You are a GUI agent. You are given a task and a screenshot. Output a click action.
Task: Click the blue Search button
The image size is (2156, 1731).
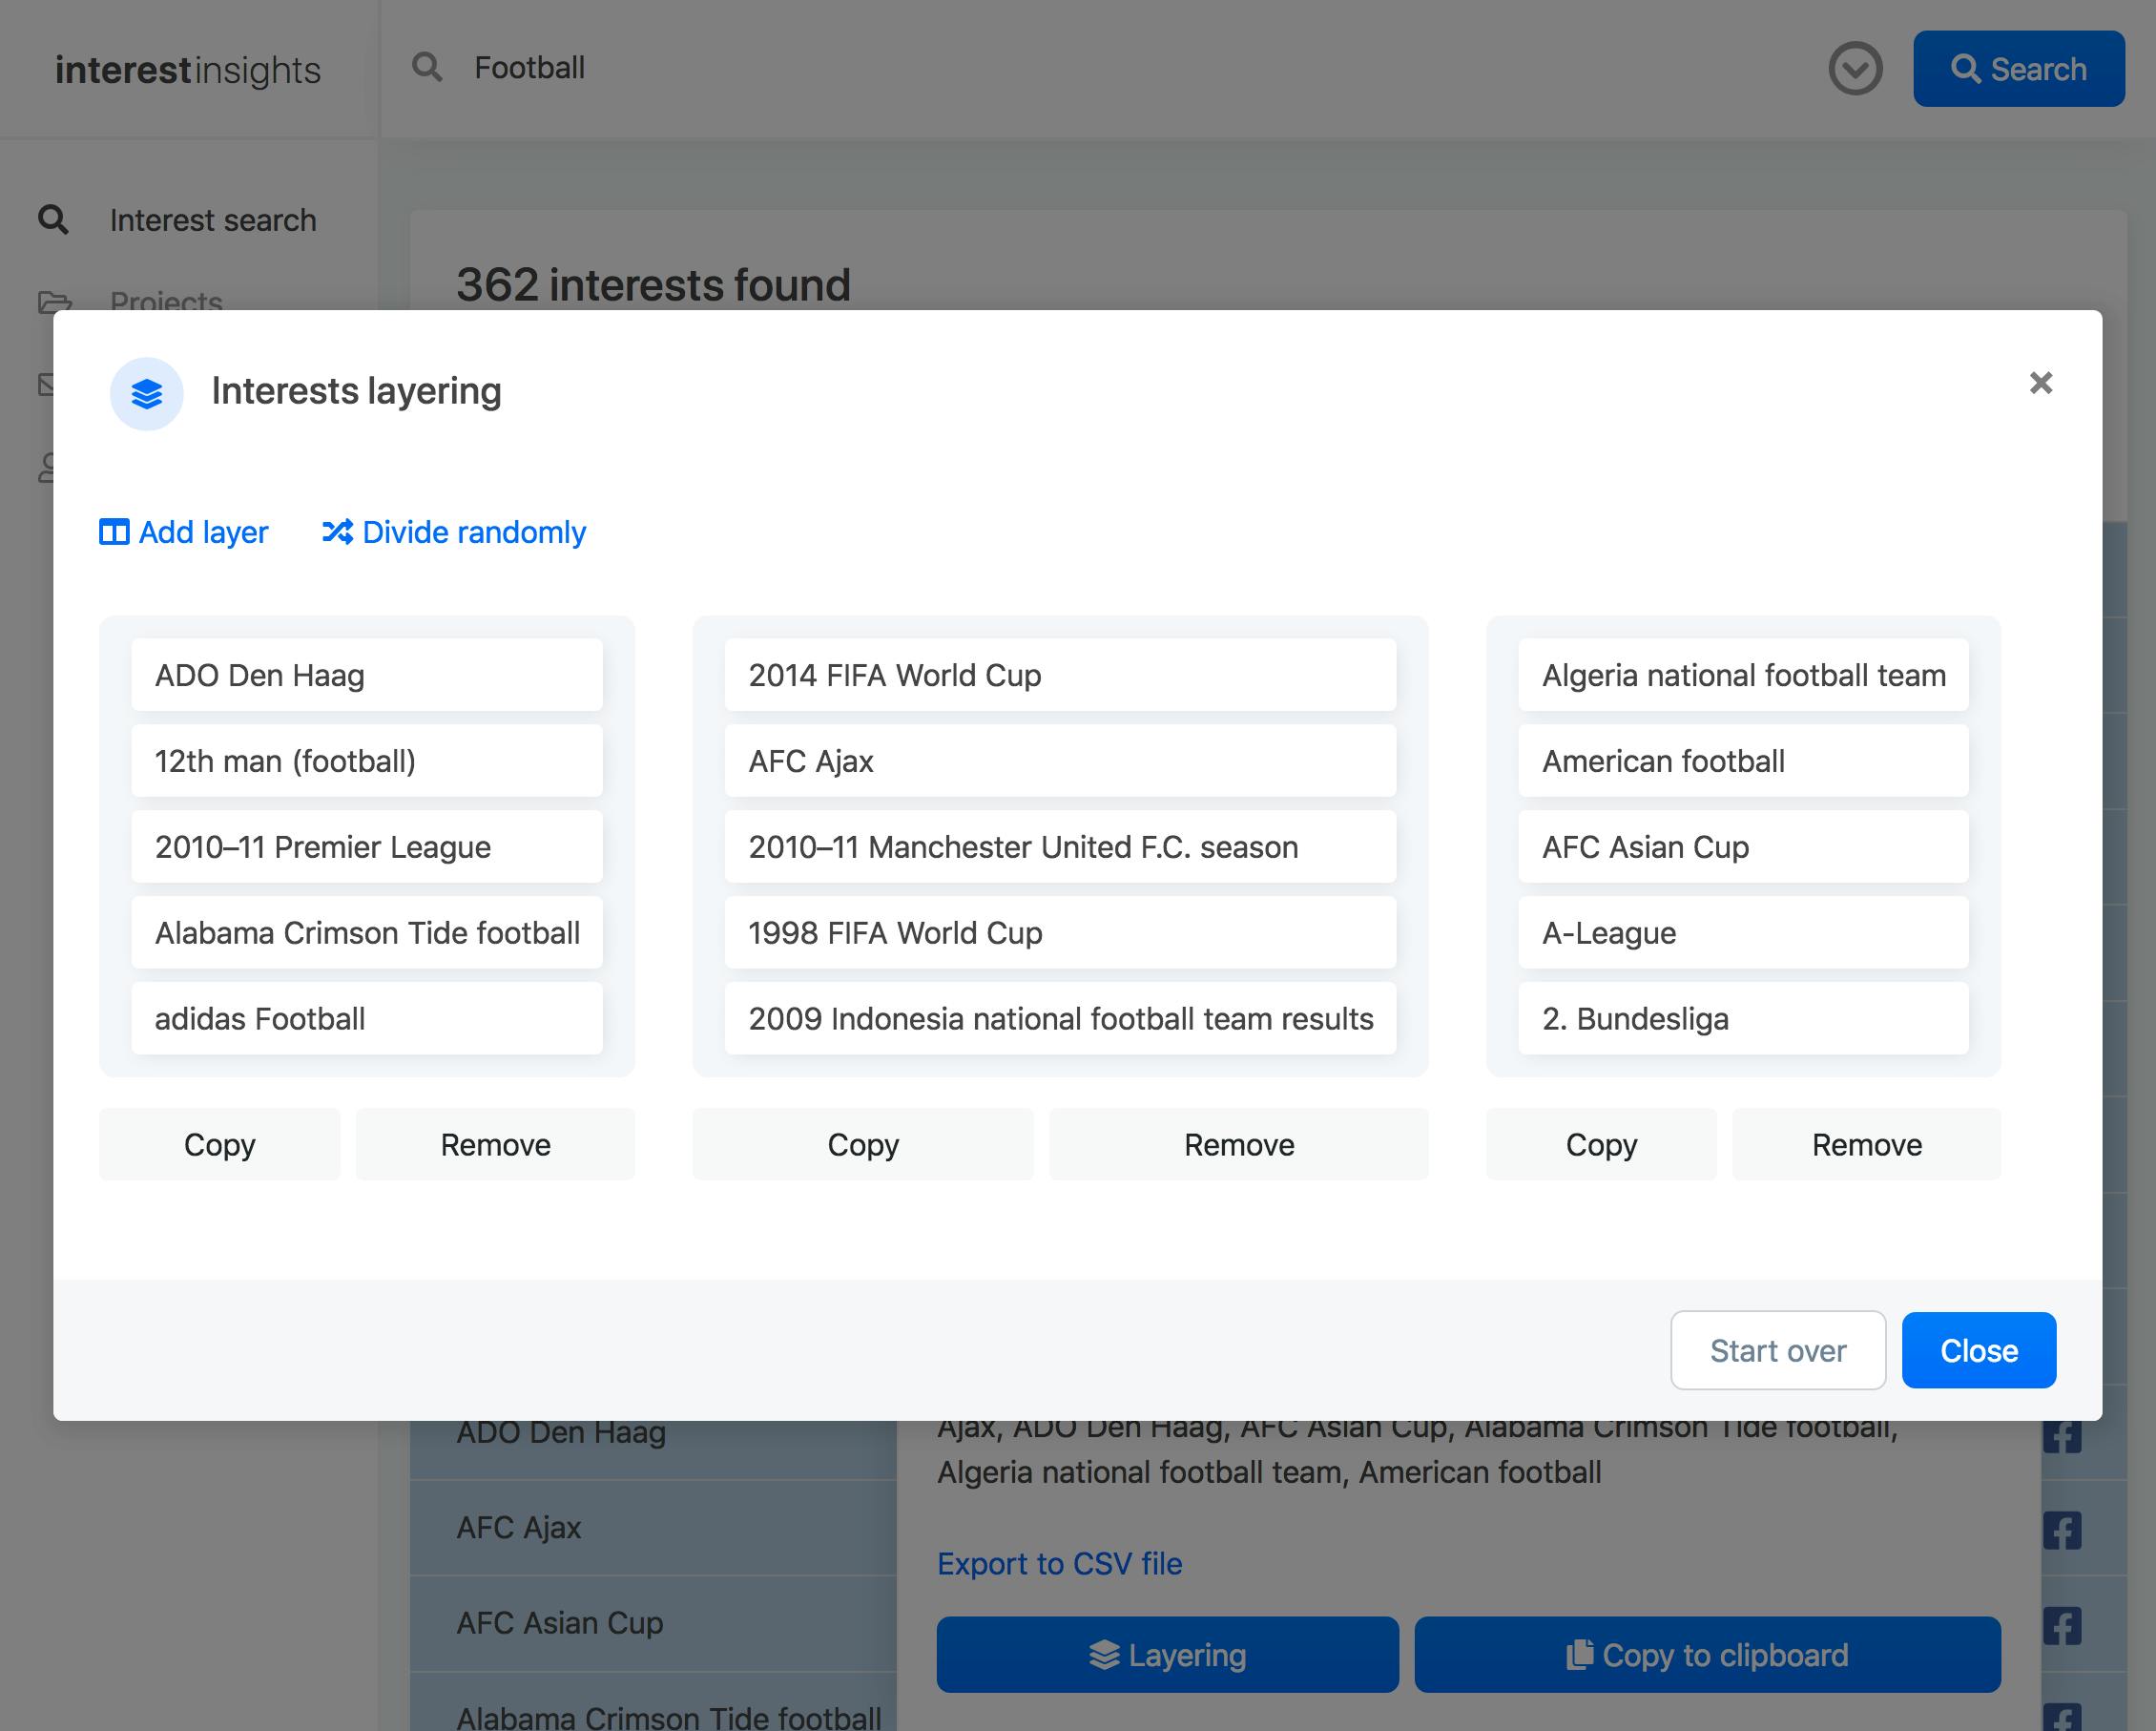pyautogui.click(x=2019, y=68)
